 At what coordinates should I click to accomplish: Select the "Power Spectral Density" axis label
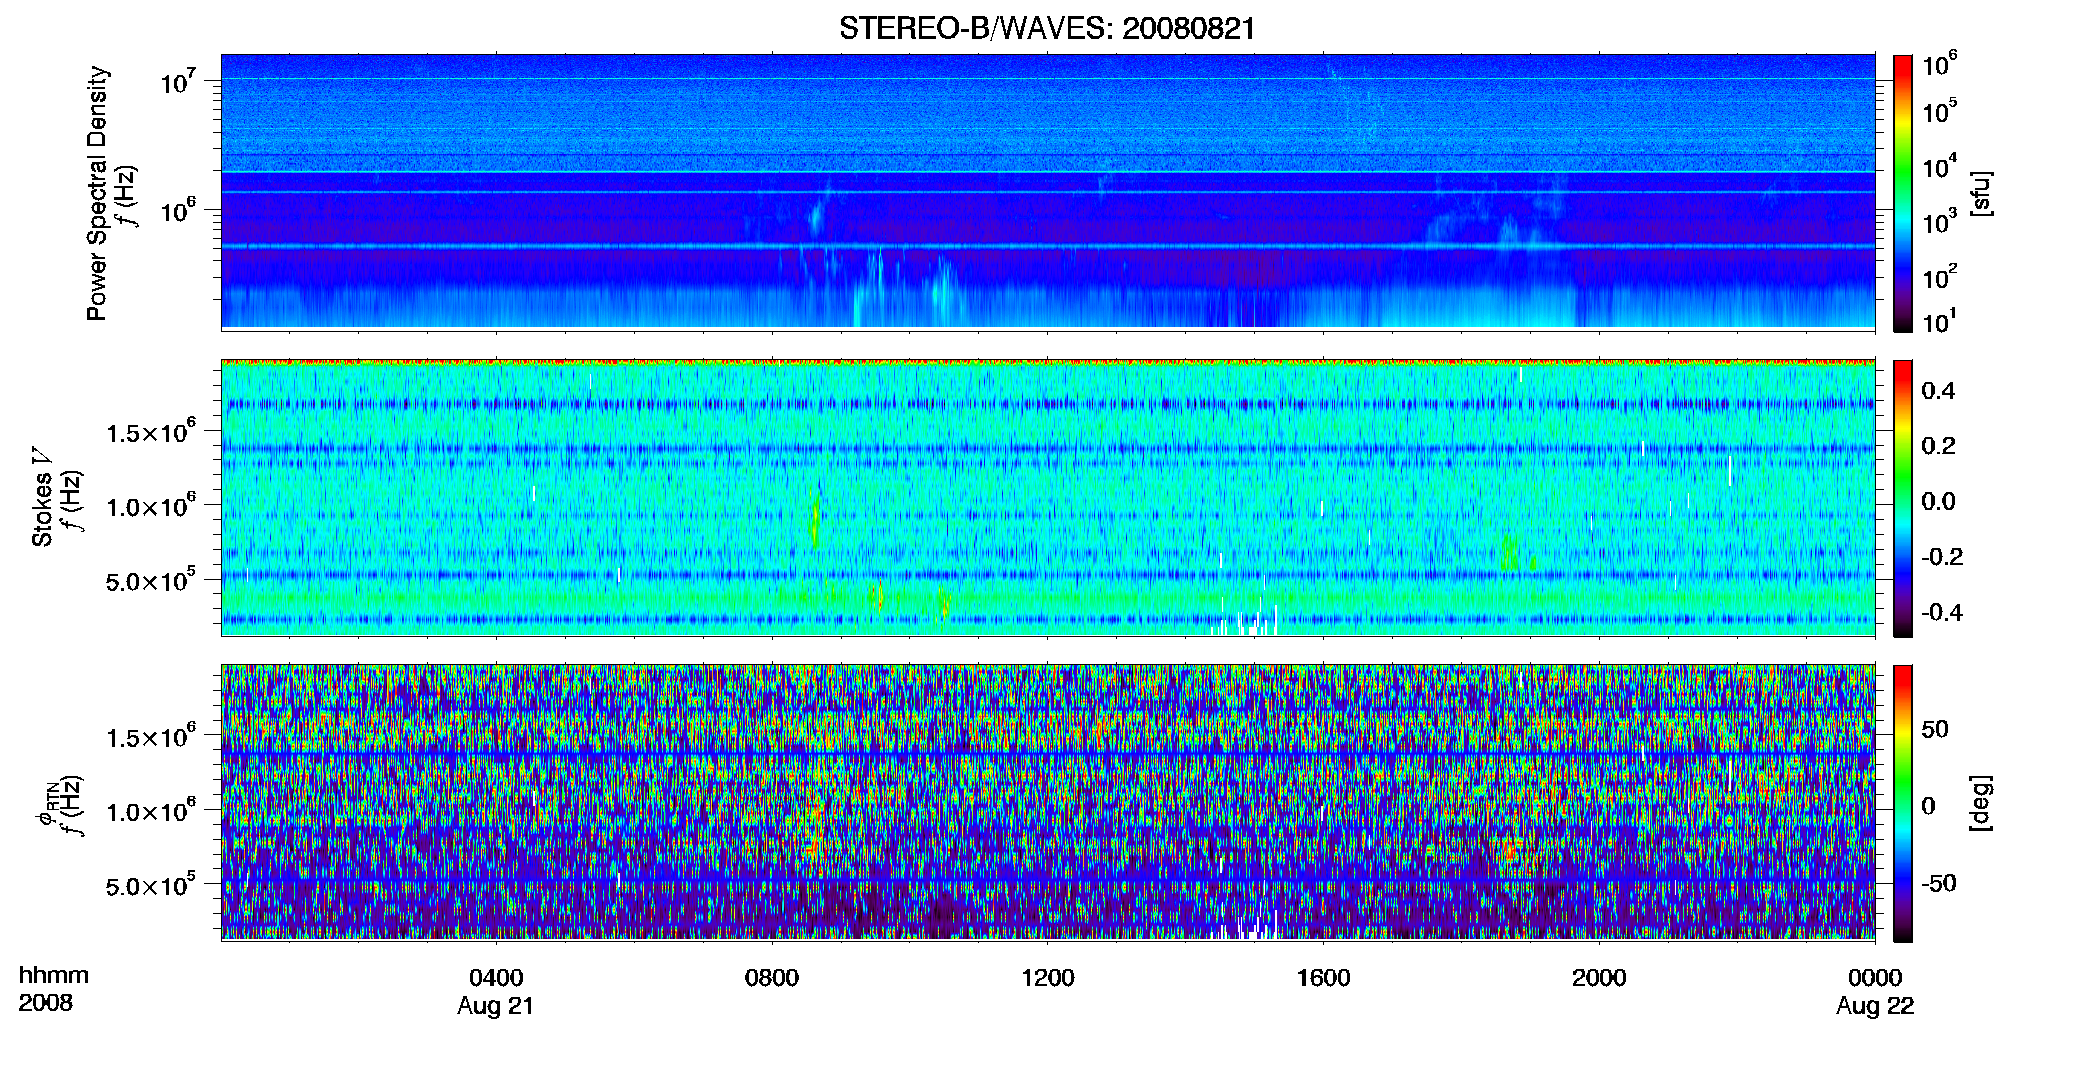click(x=97, y=193)
